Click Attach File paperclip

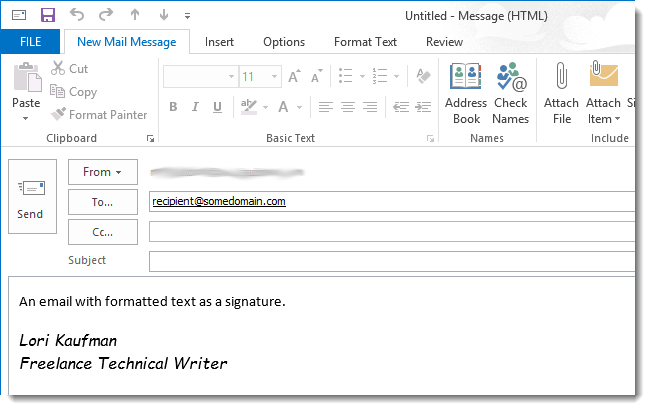[x=561, y=93]
